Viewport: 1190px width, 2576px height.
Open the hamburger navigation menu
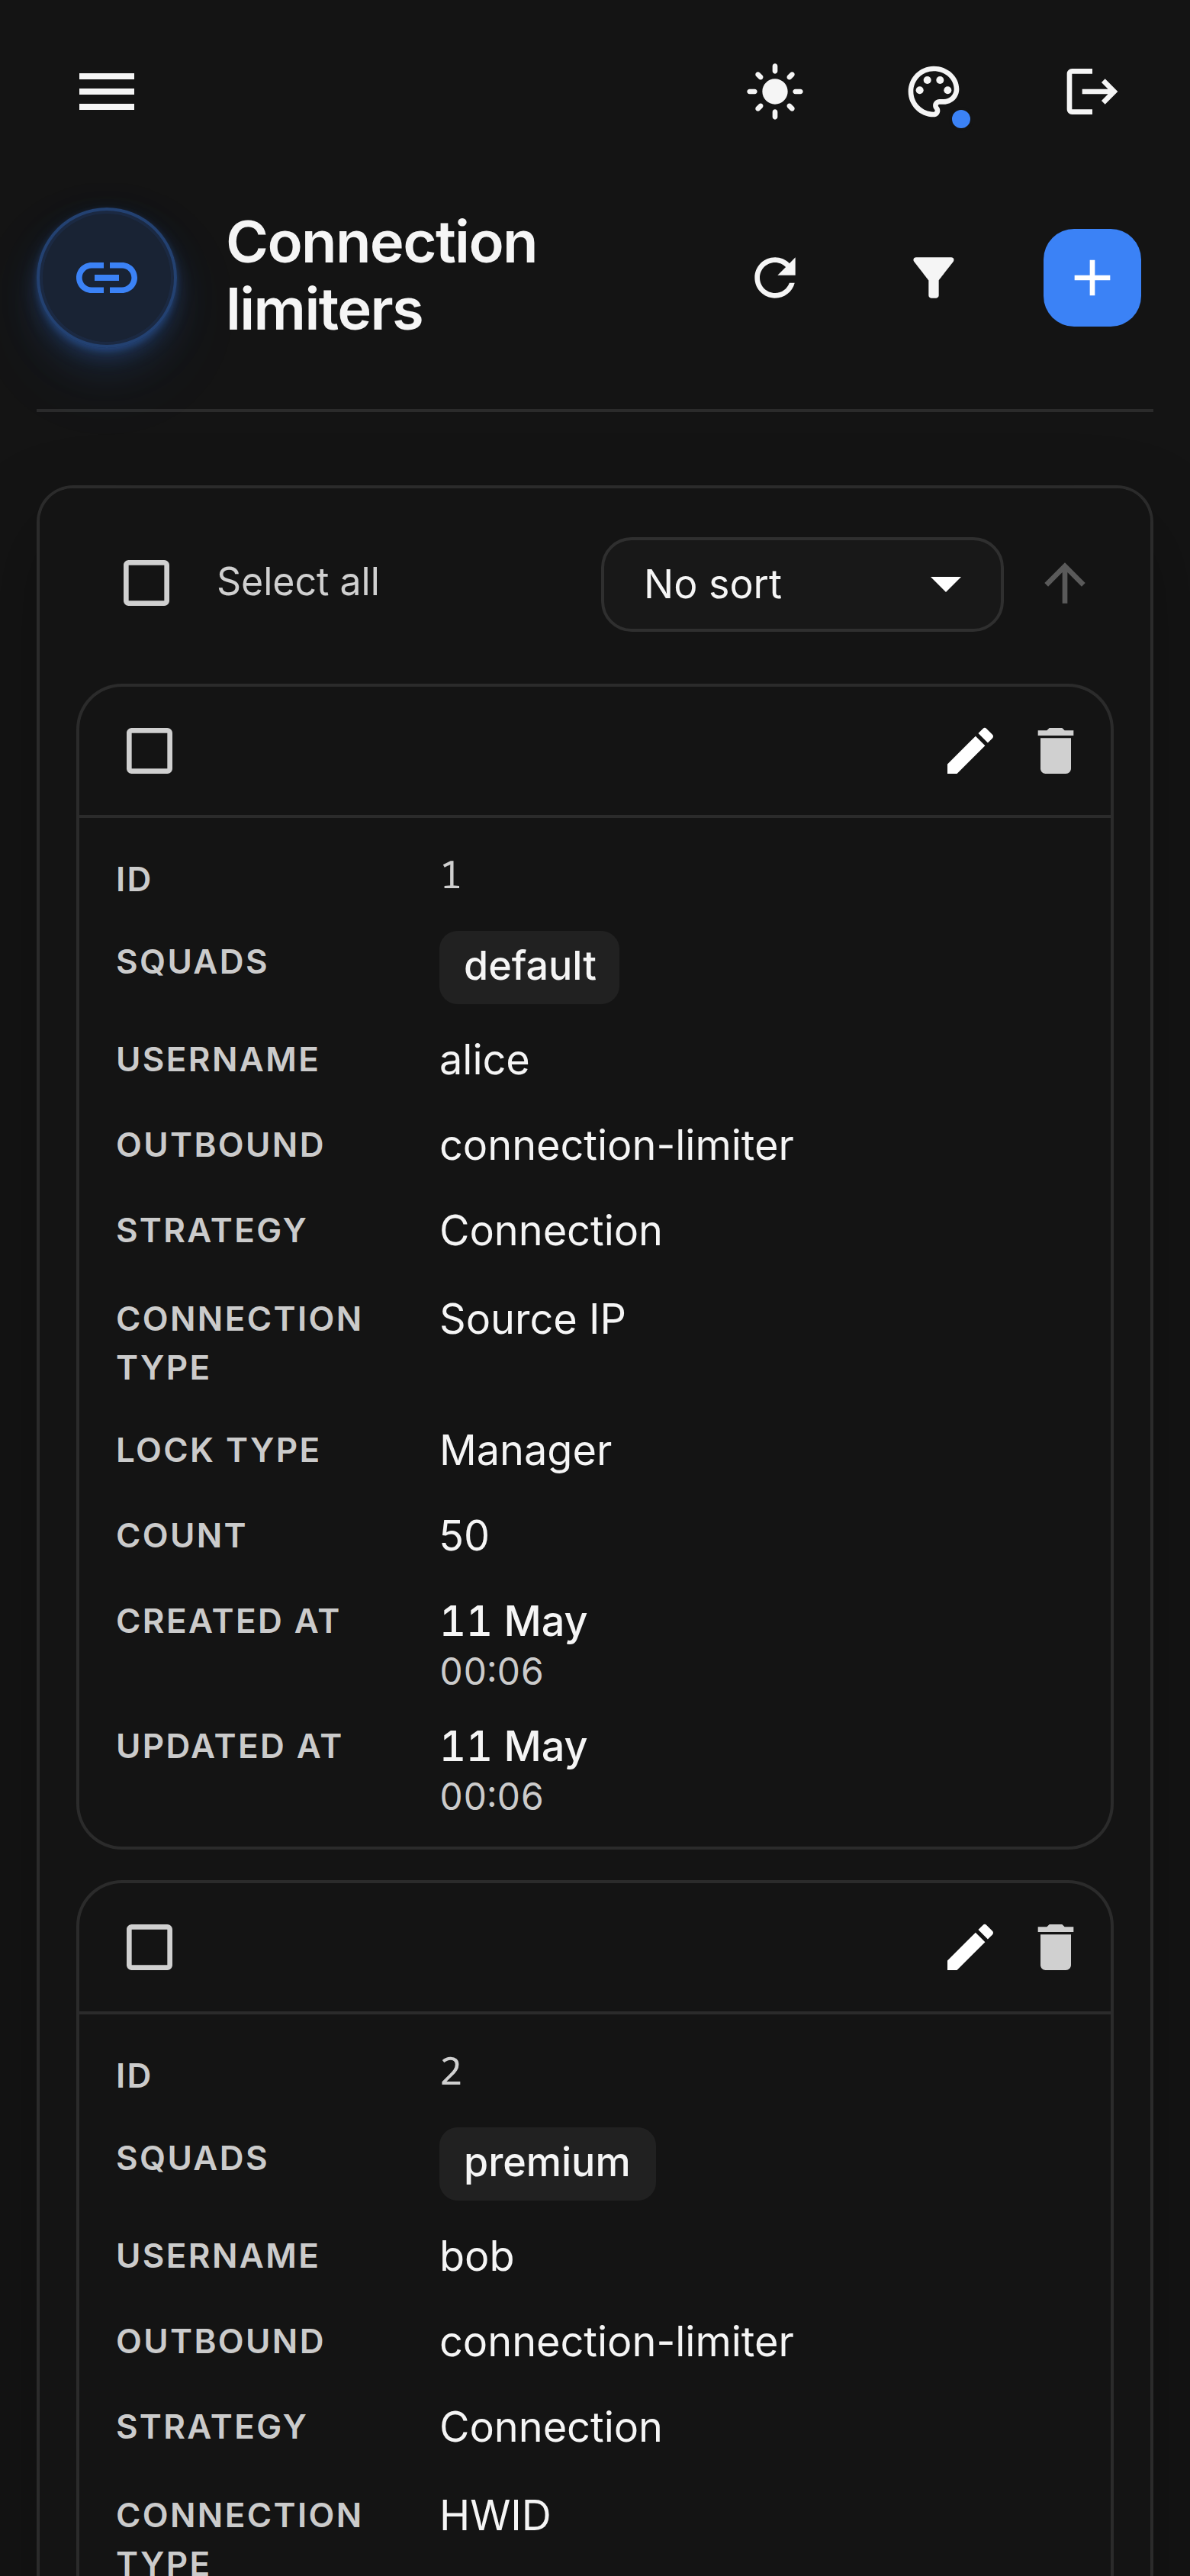coord(107,92)
